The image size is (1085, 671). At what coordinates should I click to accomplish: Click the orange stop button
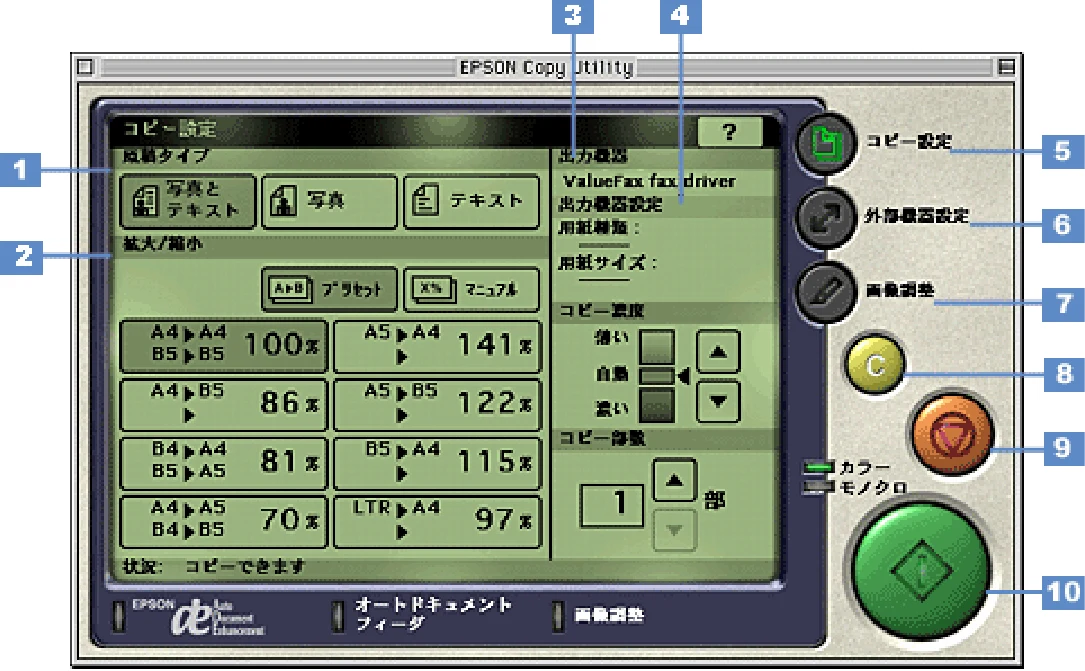pos(952,436)
